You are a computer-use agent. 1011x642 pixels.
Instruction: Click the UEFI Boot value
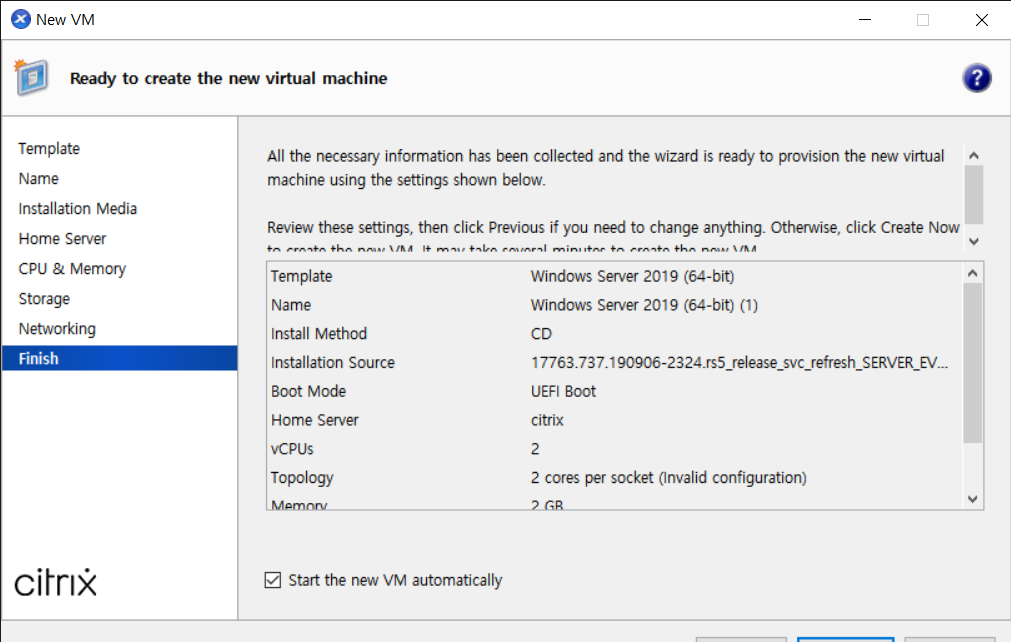564,391
